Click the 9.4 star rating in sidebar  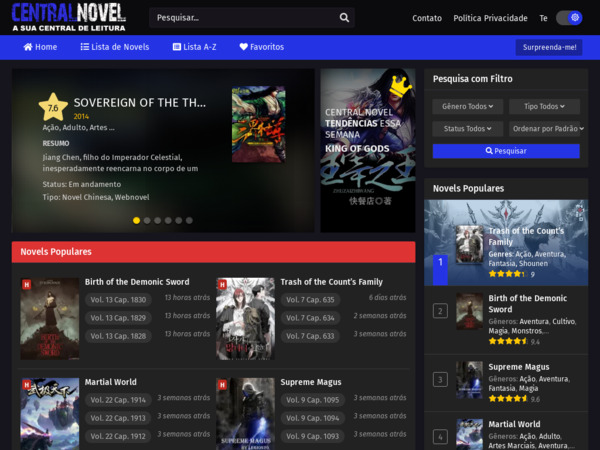click(514, 341)
